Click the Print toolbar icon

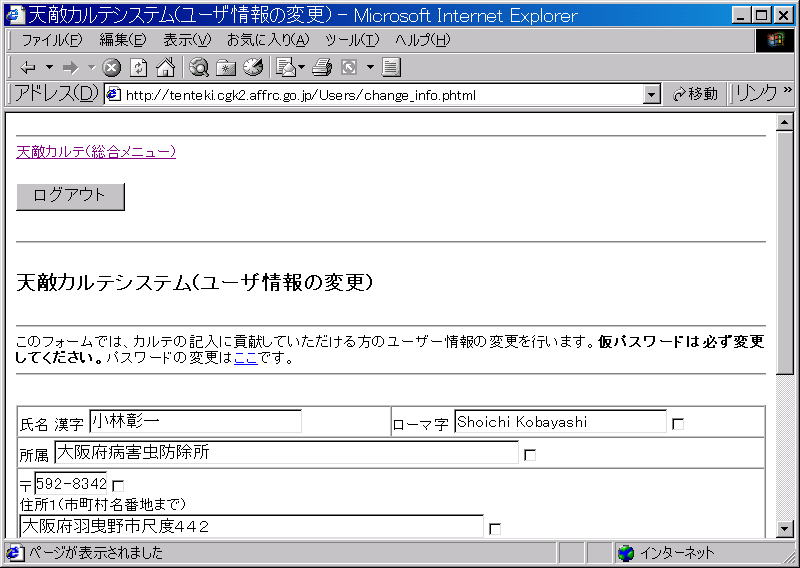[x=321, y=68]
